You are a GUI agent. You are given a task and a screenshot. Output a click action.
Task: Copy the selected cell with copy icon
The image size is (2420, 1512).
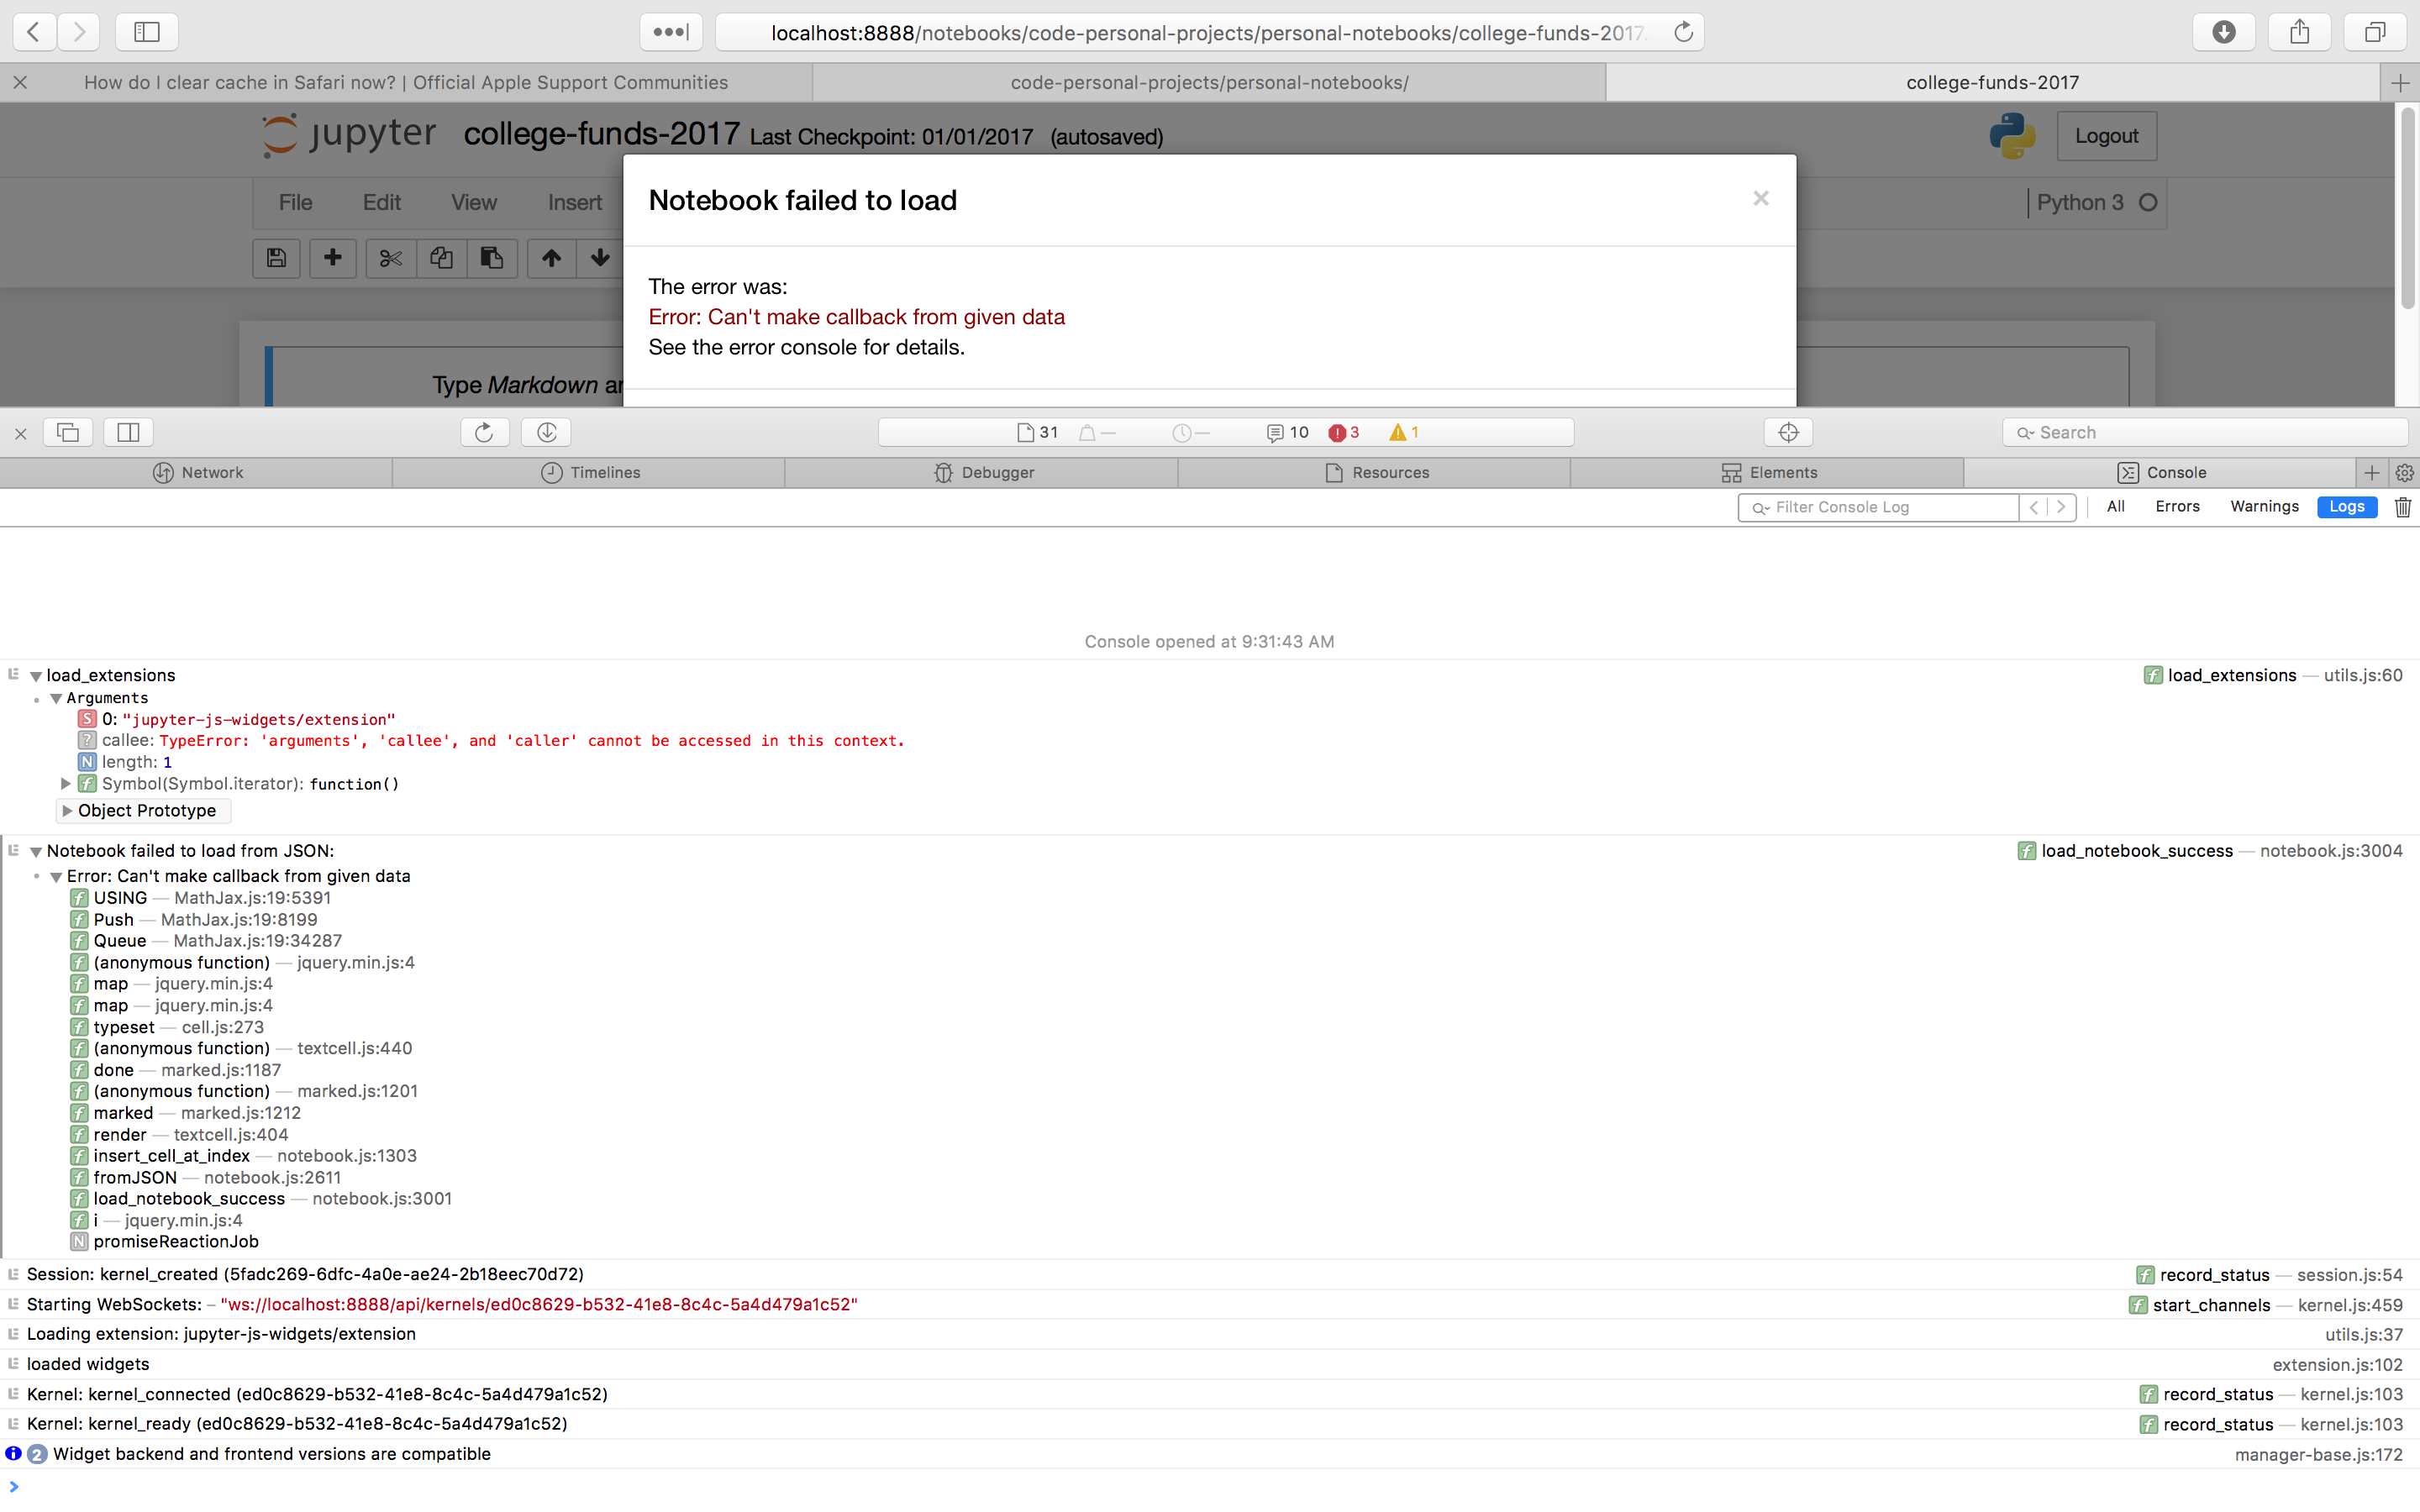[441, 258]
